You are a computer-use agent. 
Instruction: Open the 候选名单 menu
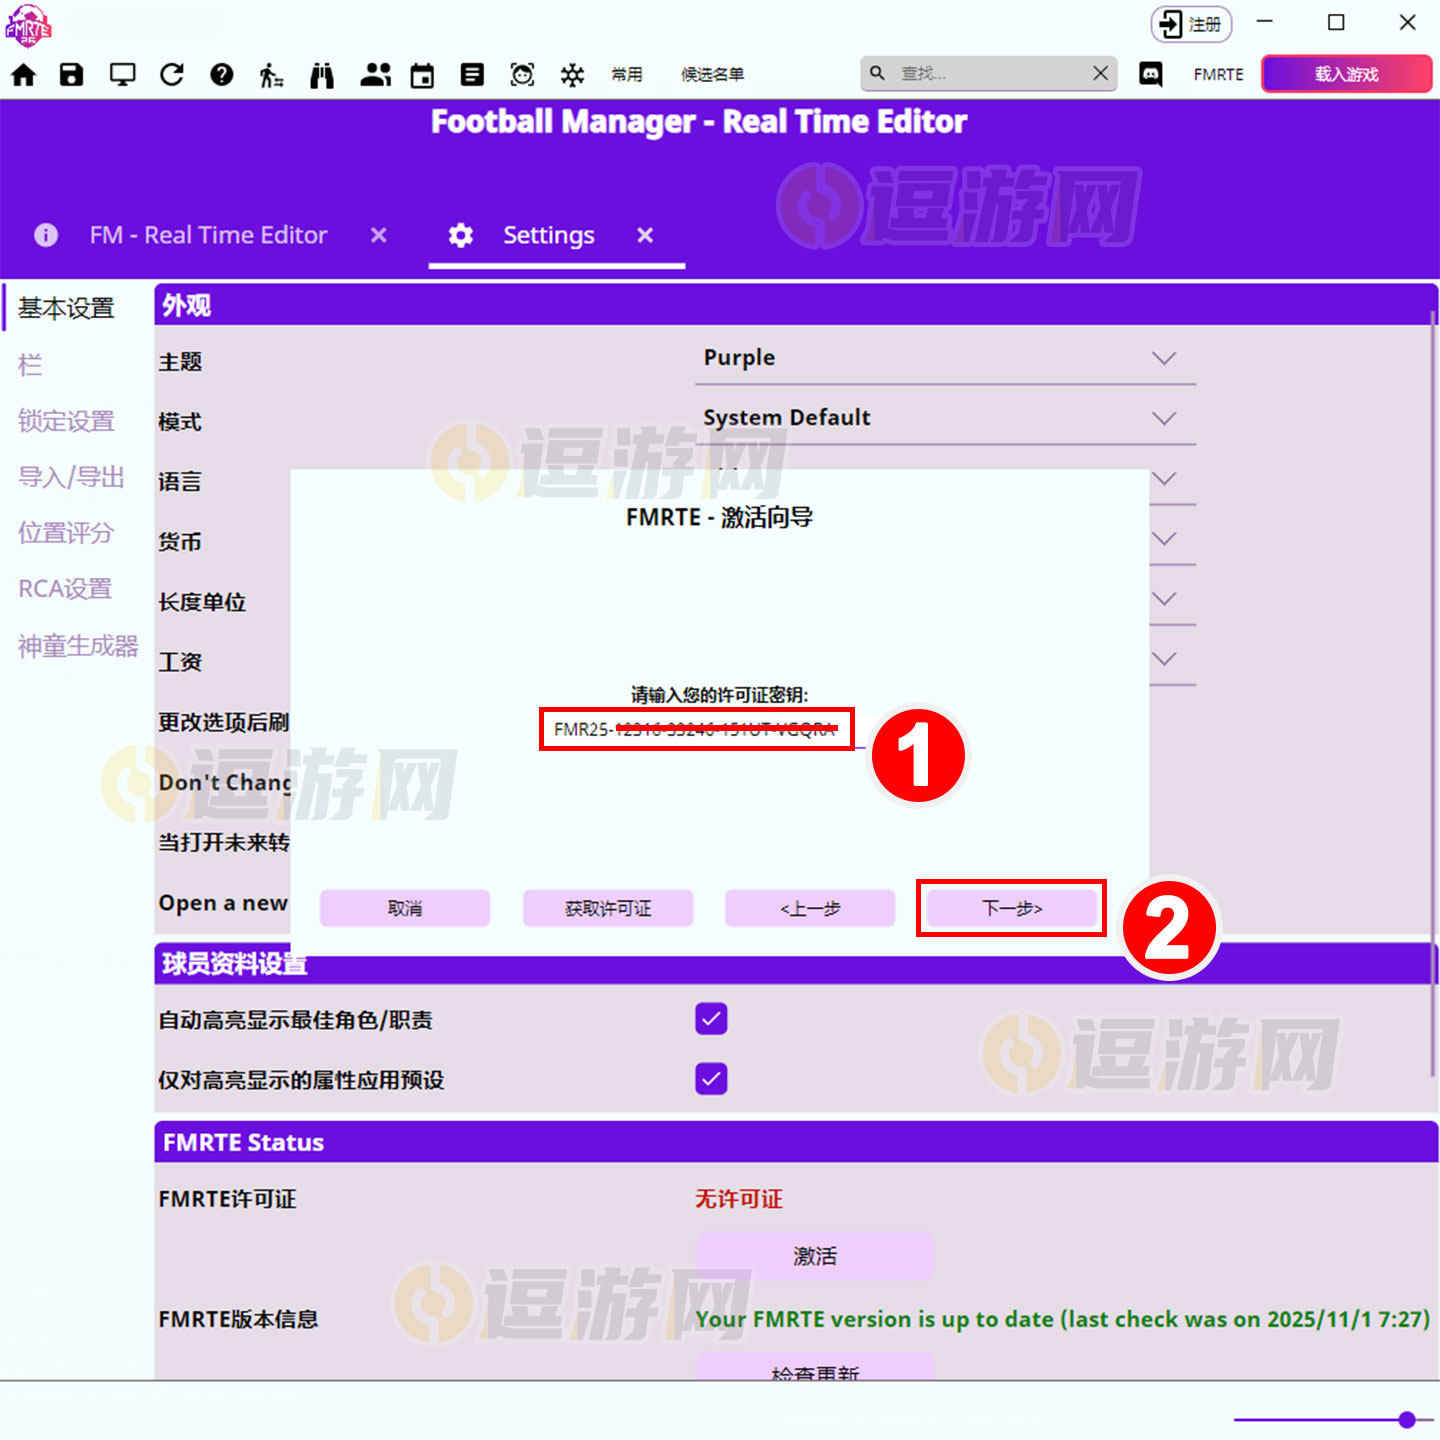pyautogui.click(x=712, y=74)
